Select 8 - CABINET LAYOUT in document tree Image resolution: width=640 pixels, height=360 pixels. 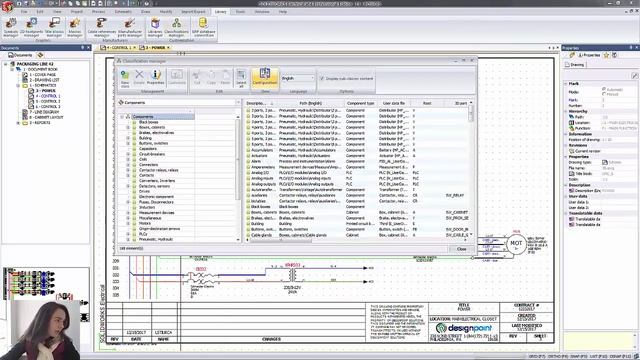tap(46, 117)
